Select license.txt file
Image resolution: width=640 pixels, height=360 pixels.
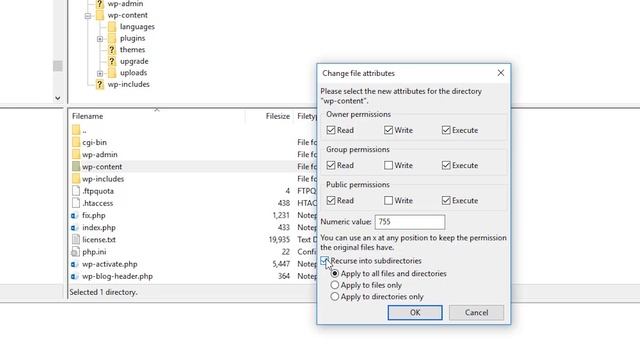(193, 240)
